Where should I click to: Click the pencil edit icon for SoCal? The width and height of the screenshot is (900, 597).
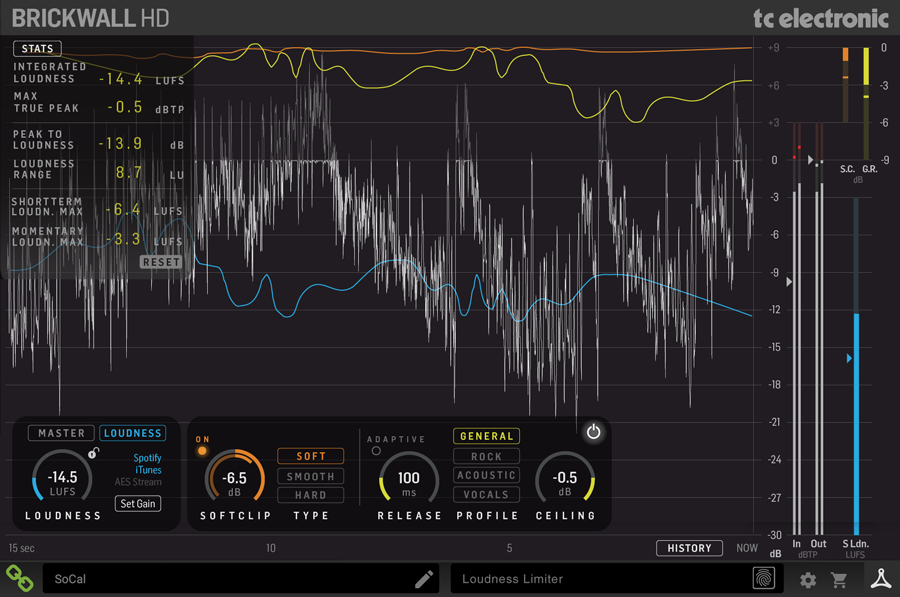(x=424, y=579)
